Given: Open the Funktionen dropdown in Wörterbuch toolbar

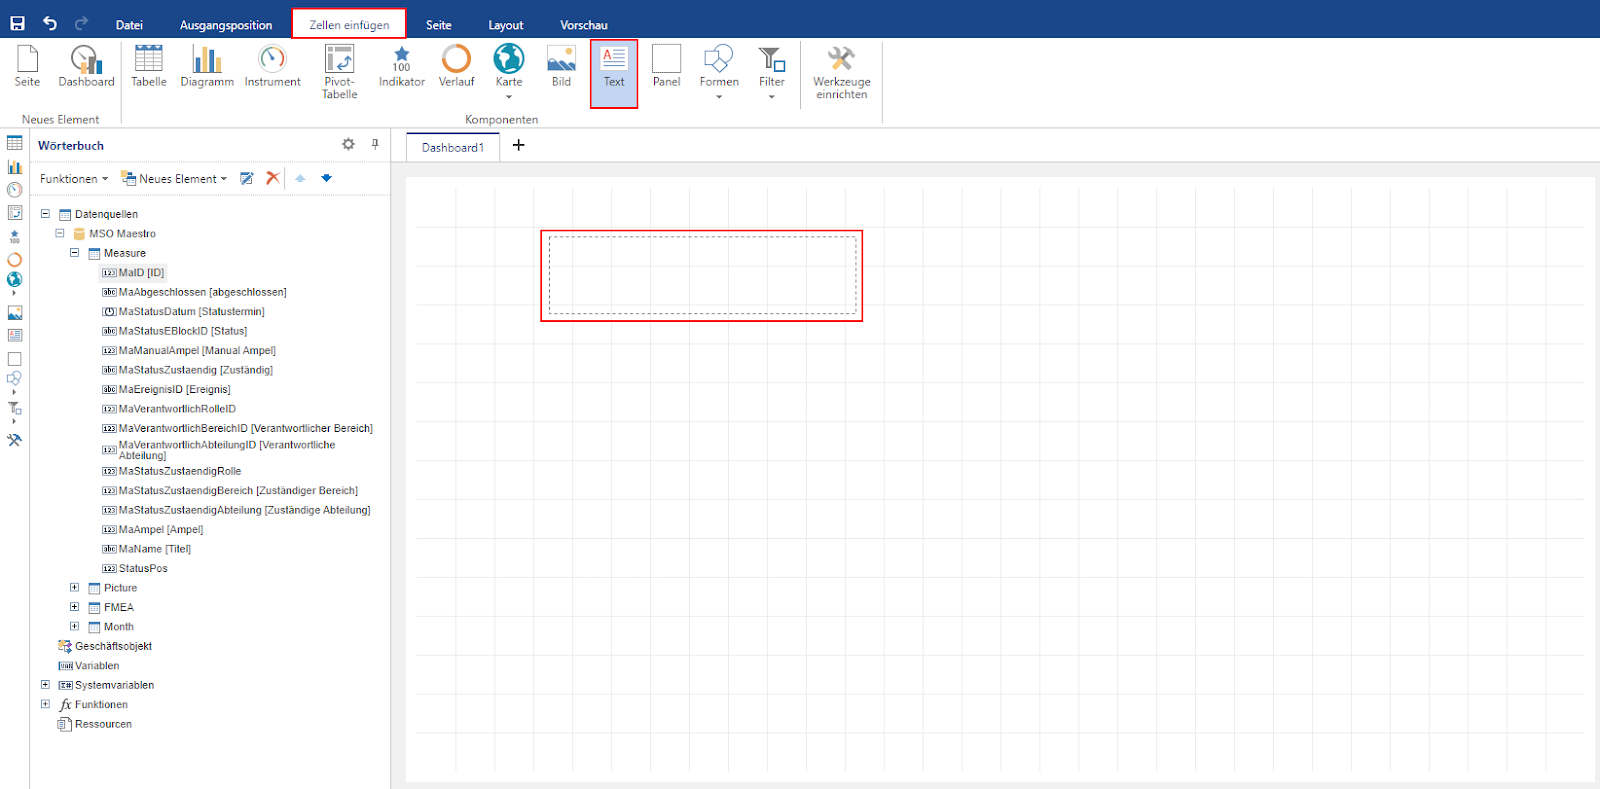Looking at the screenshot, I should 74,179.
